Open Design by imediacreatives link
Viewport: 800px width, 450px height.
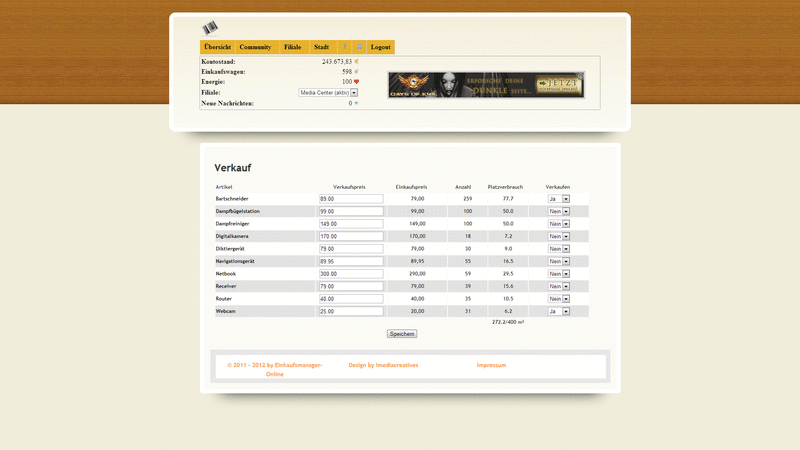click(x=383, y=365)
